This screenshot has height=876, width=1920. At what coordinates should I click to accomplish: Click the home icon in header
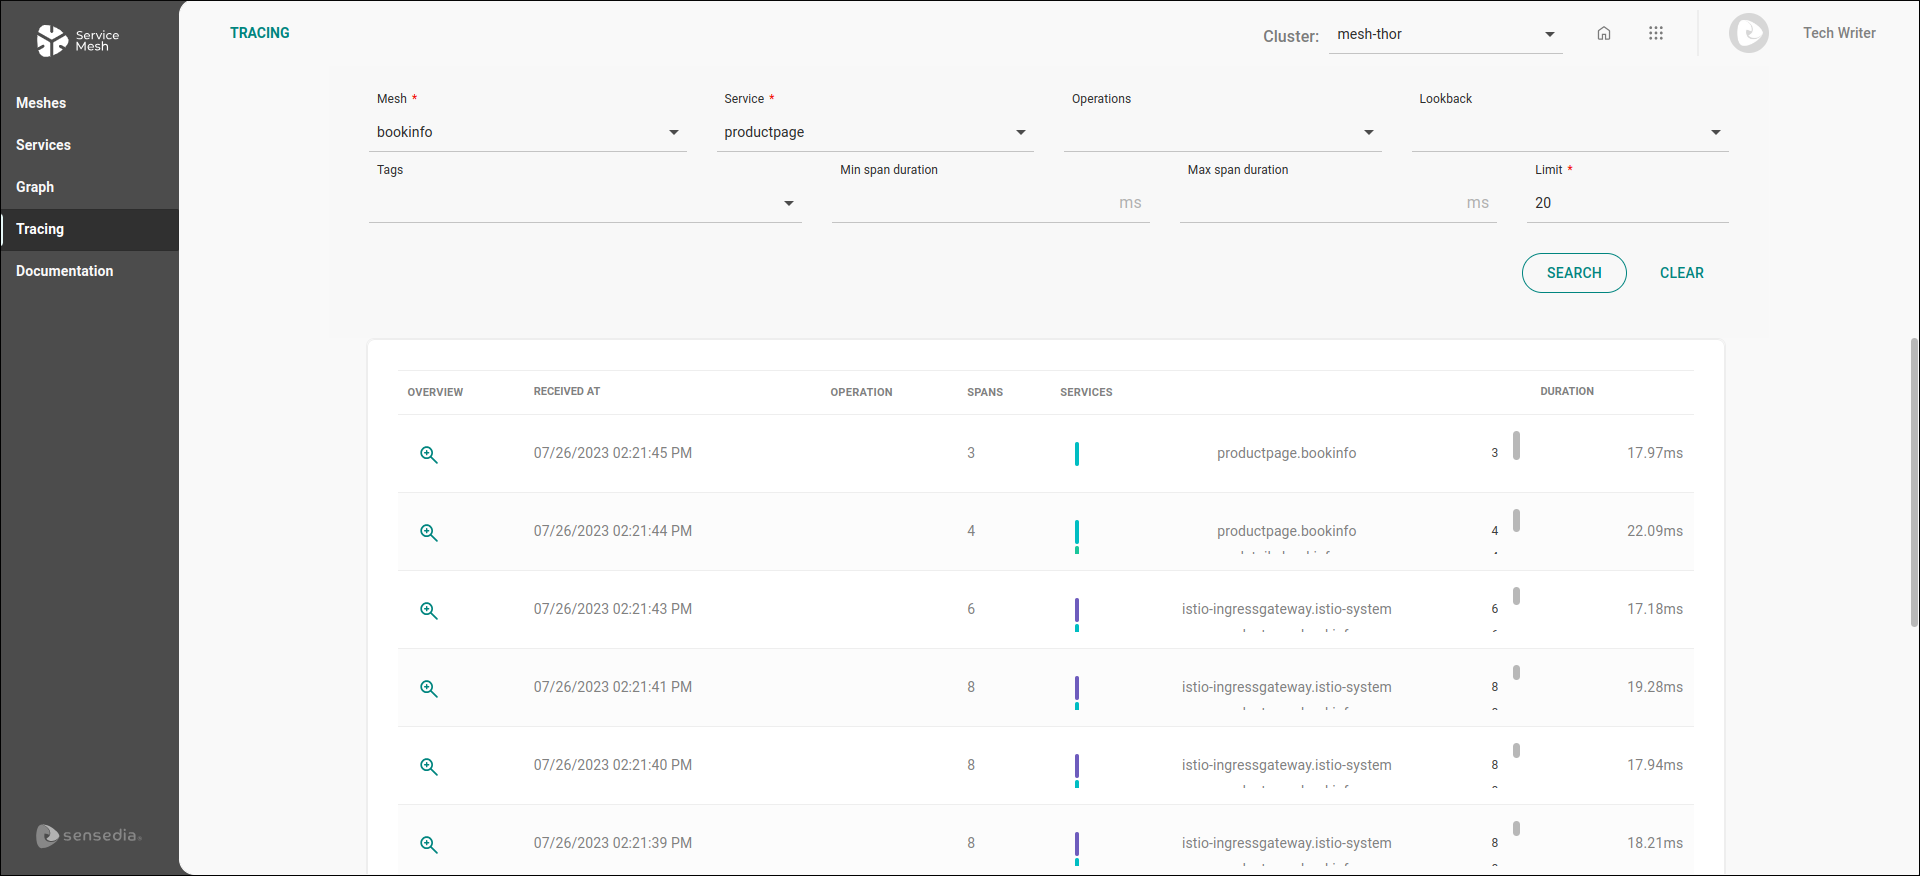pyautogui.click(x=1604, y=33)
